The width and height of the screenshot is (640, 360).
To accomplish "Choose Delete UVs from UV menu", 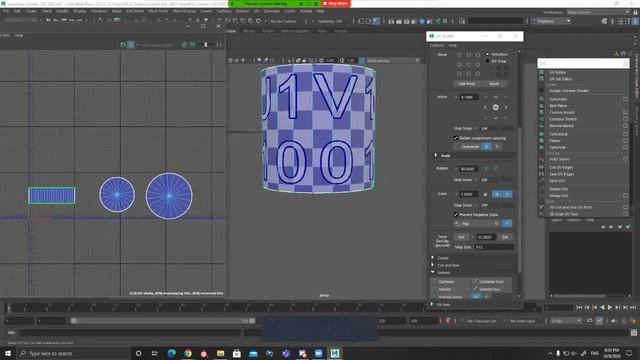I will point(558,189).
